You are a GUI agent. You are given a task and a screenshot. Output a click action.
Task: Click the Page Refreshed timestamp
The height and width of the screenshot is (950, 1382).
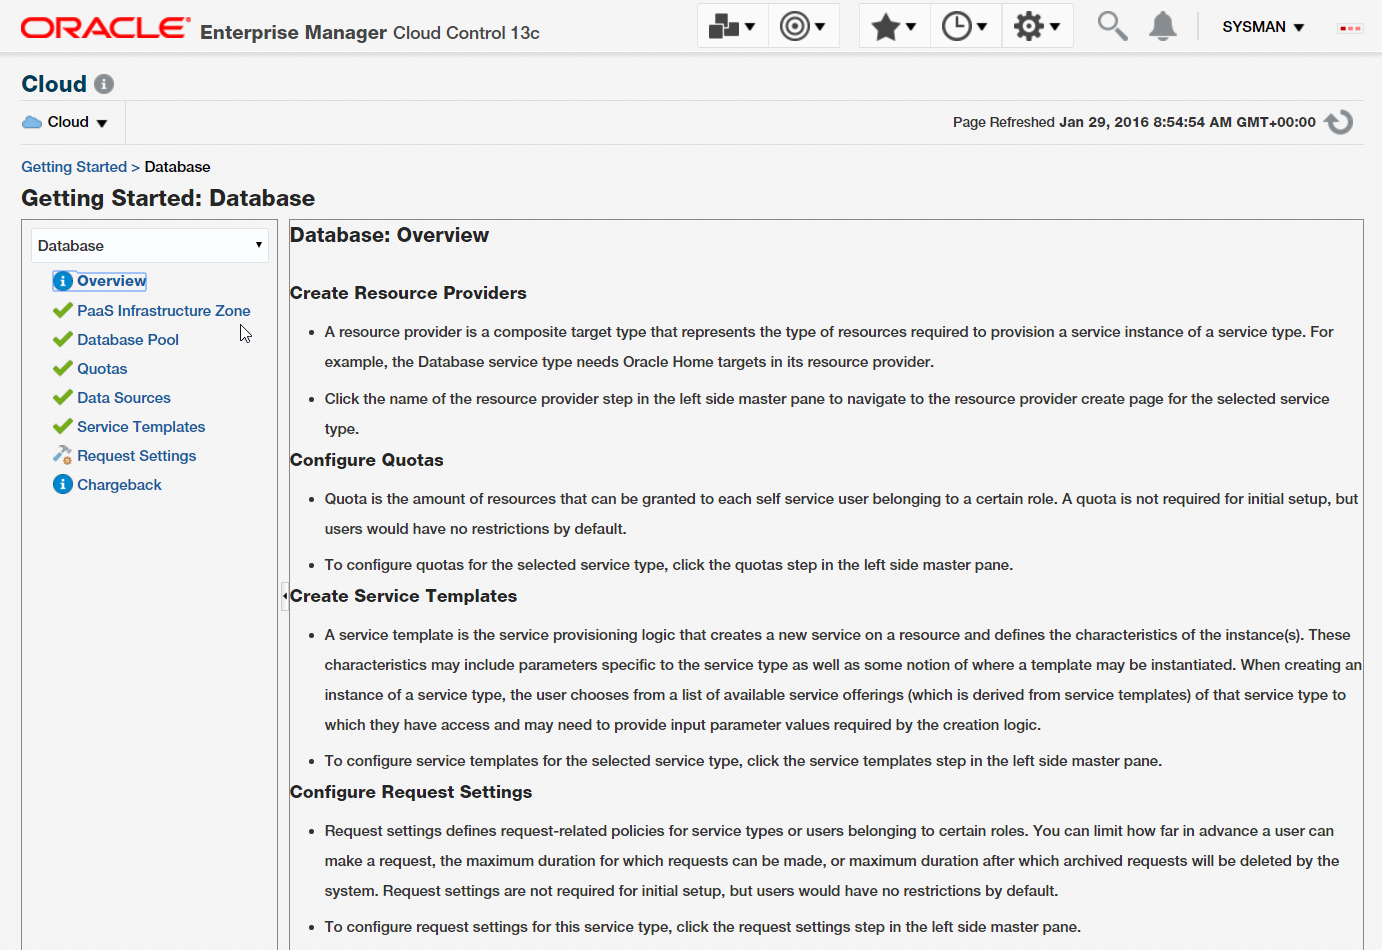(1134, 122)
